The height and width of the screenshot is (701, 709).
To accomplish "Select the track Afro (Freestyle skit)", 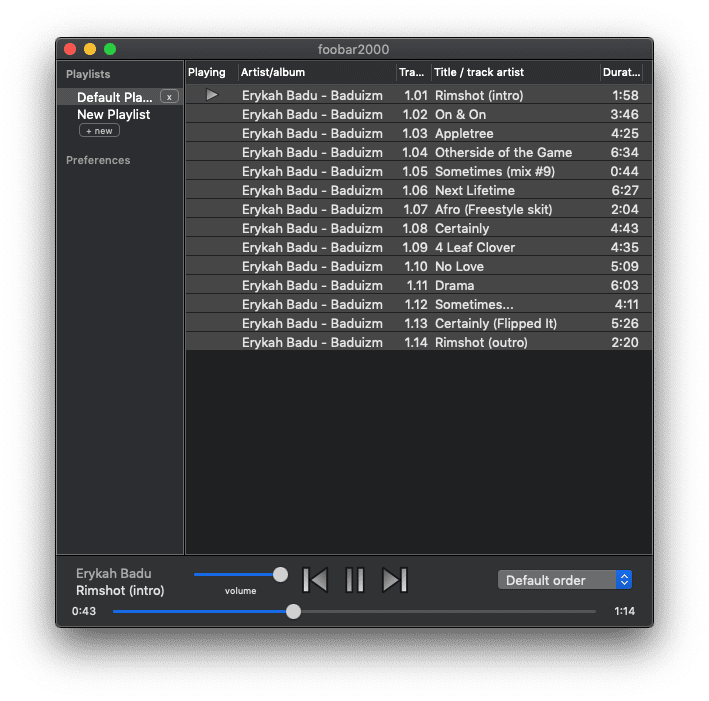I will [x=419, y=209].
